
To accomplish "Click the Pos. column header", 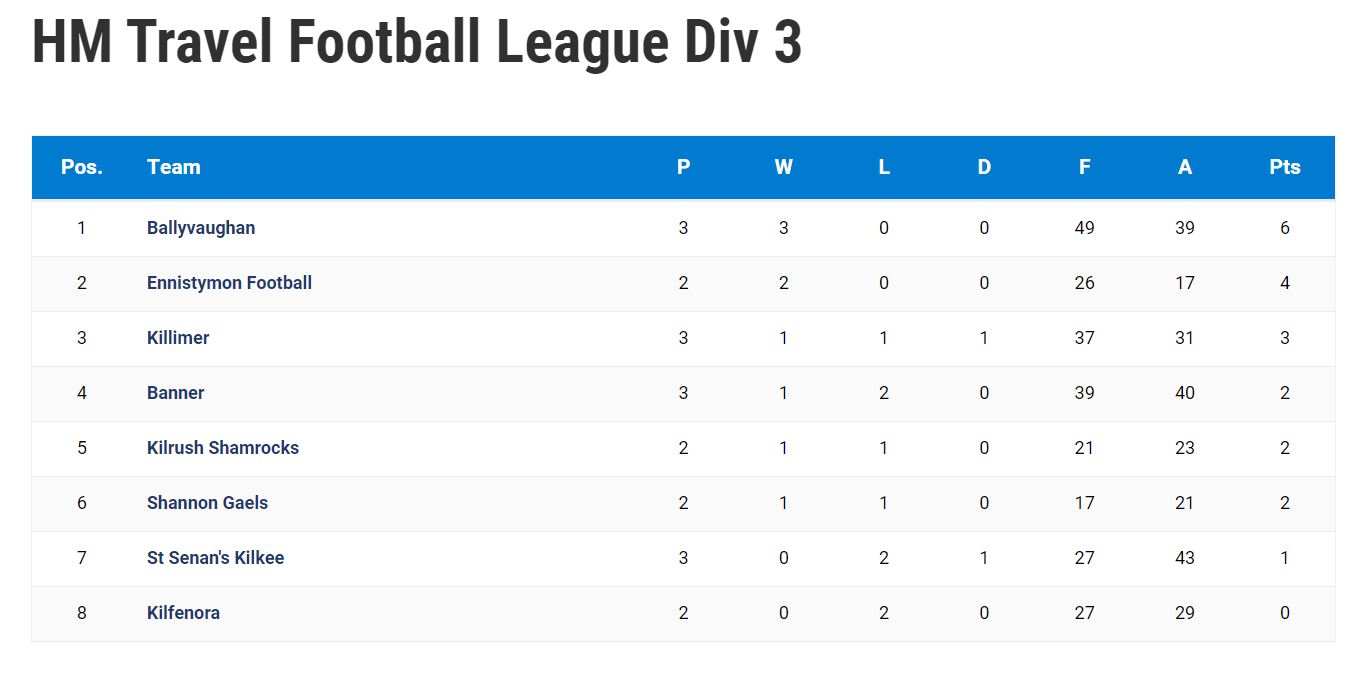I will [82, 167].
